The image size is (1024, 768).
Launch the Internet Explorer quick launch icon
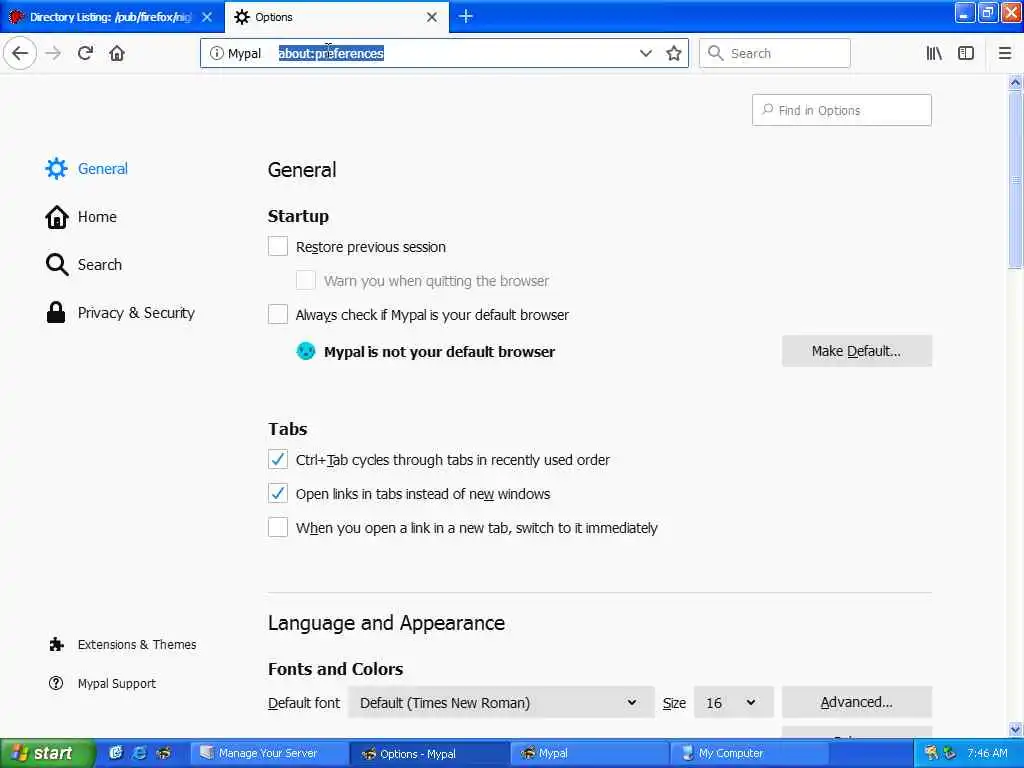tap(139, 753)
